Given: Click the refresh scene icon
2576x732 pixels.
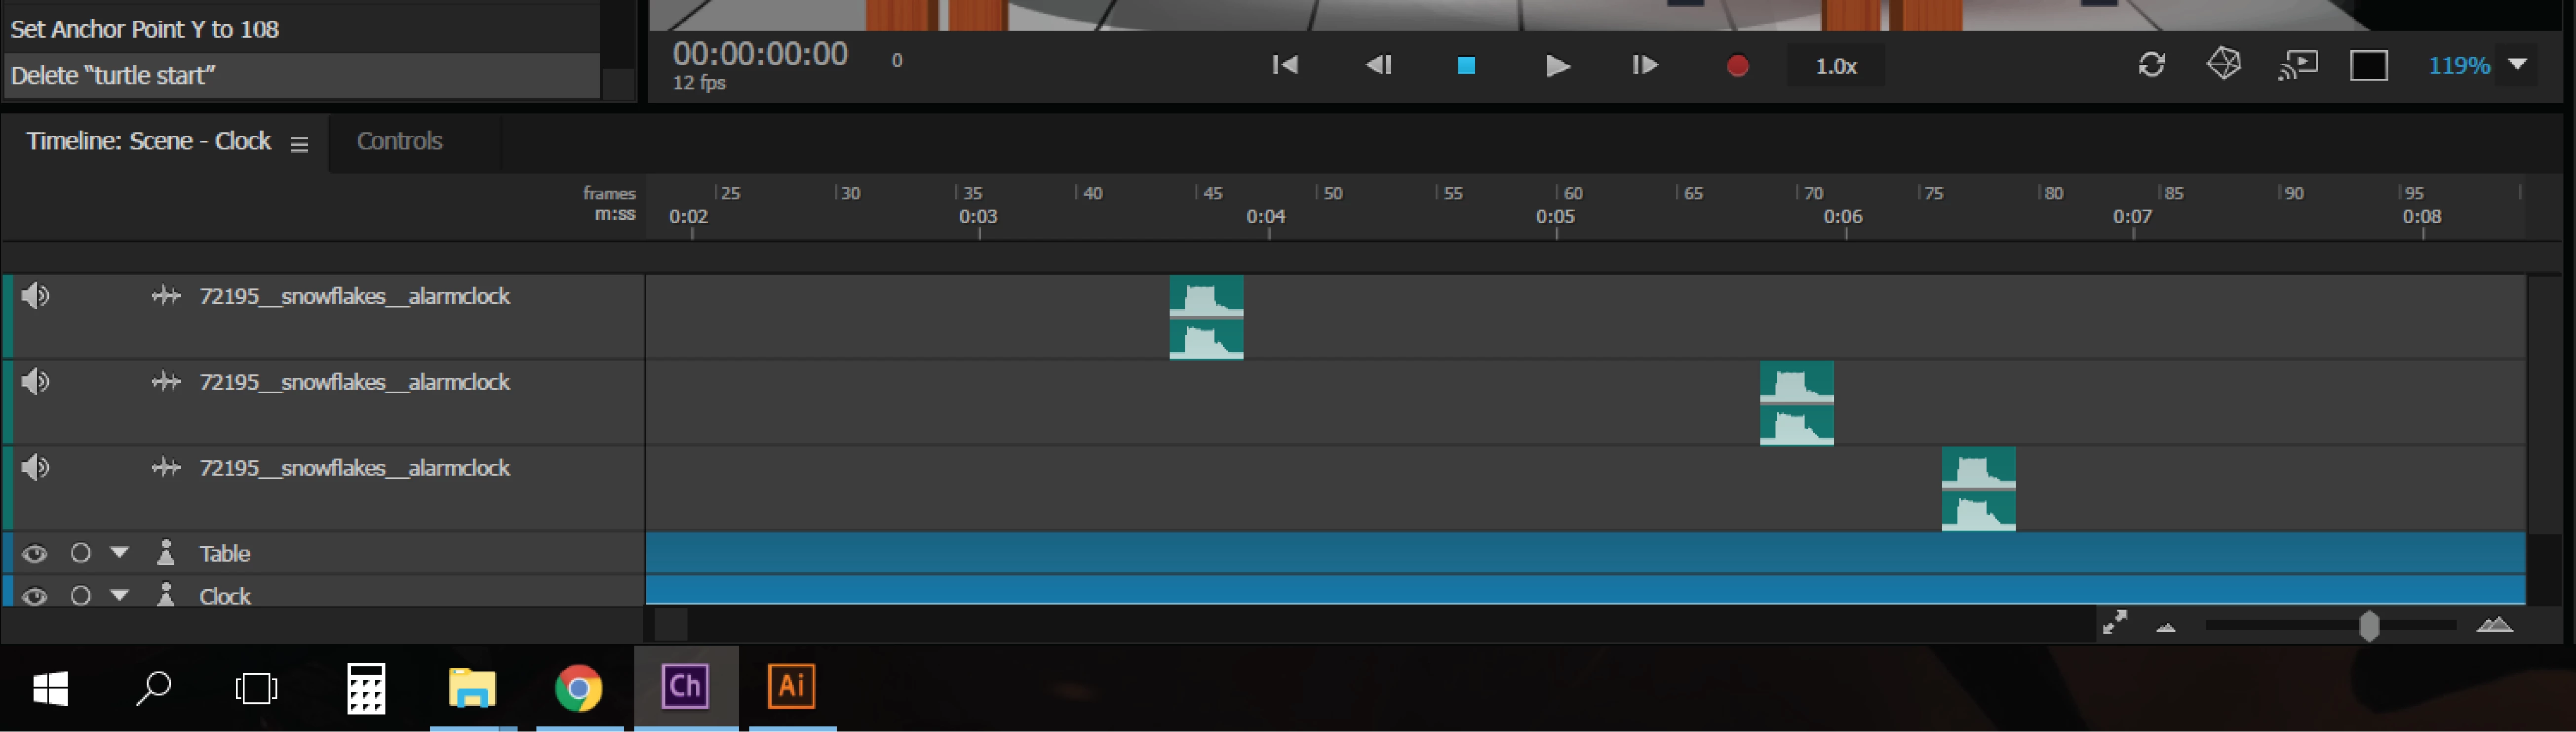Looking at the screenshot, I should 2151,66.
